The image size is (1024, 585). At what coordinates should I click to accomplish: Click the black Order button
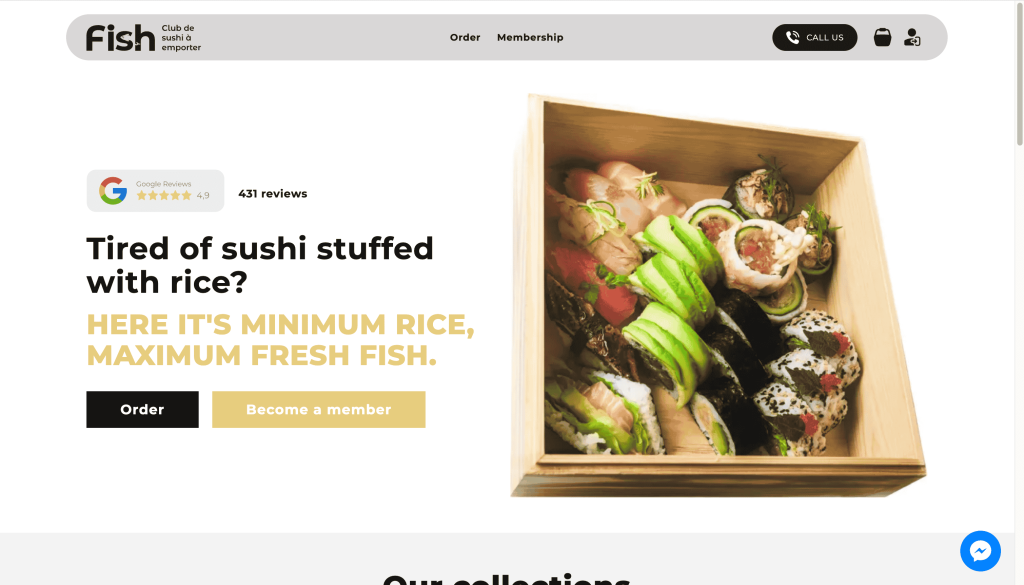click(x=142, y=409)
